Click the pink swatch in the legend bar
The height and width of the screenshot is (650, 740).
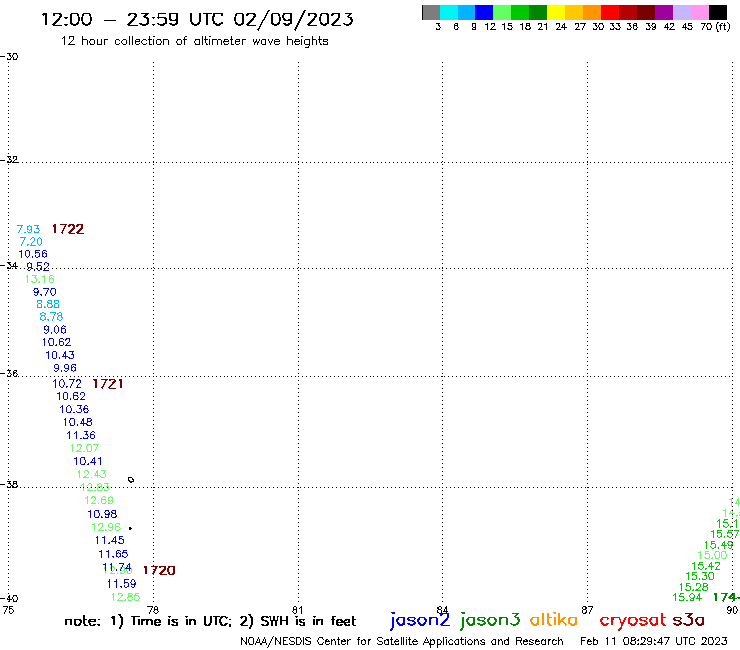click(x=699, y=12)
